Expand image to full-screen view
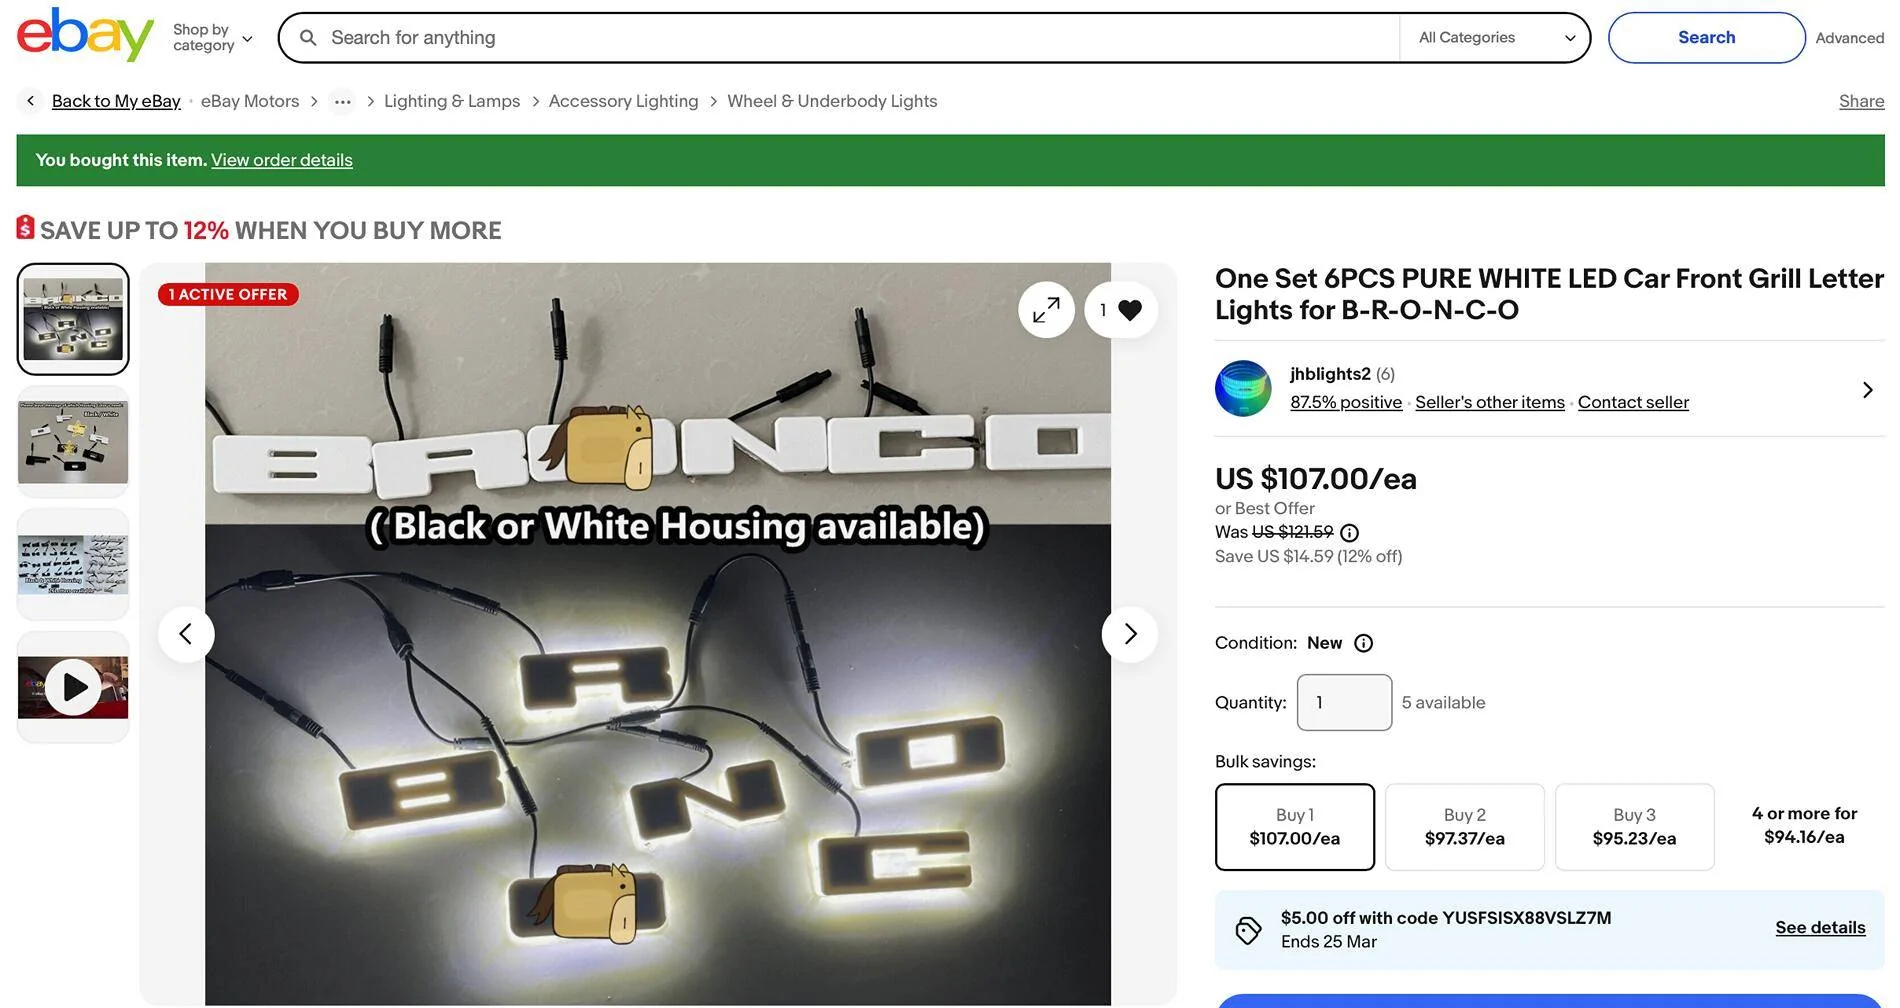 click(x=1046, y=310)
